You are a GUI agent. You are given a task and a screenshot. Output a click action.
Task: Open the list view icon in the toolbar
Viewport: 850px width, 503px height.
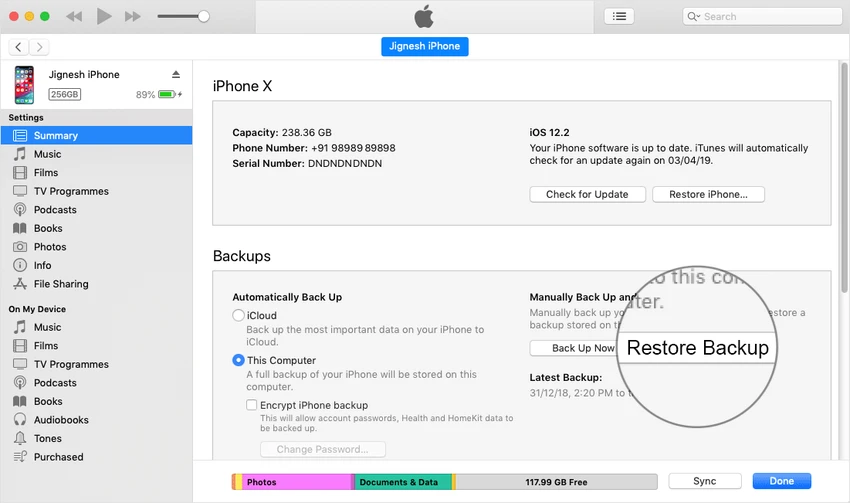(x=619, y=16)
